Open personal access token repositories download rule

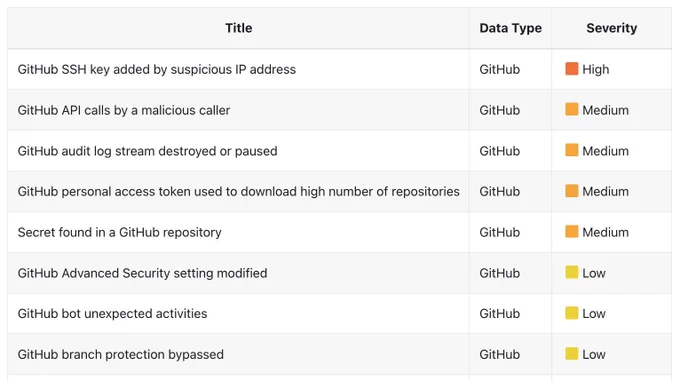tap(239, 192)
